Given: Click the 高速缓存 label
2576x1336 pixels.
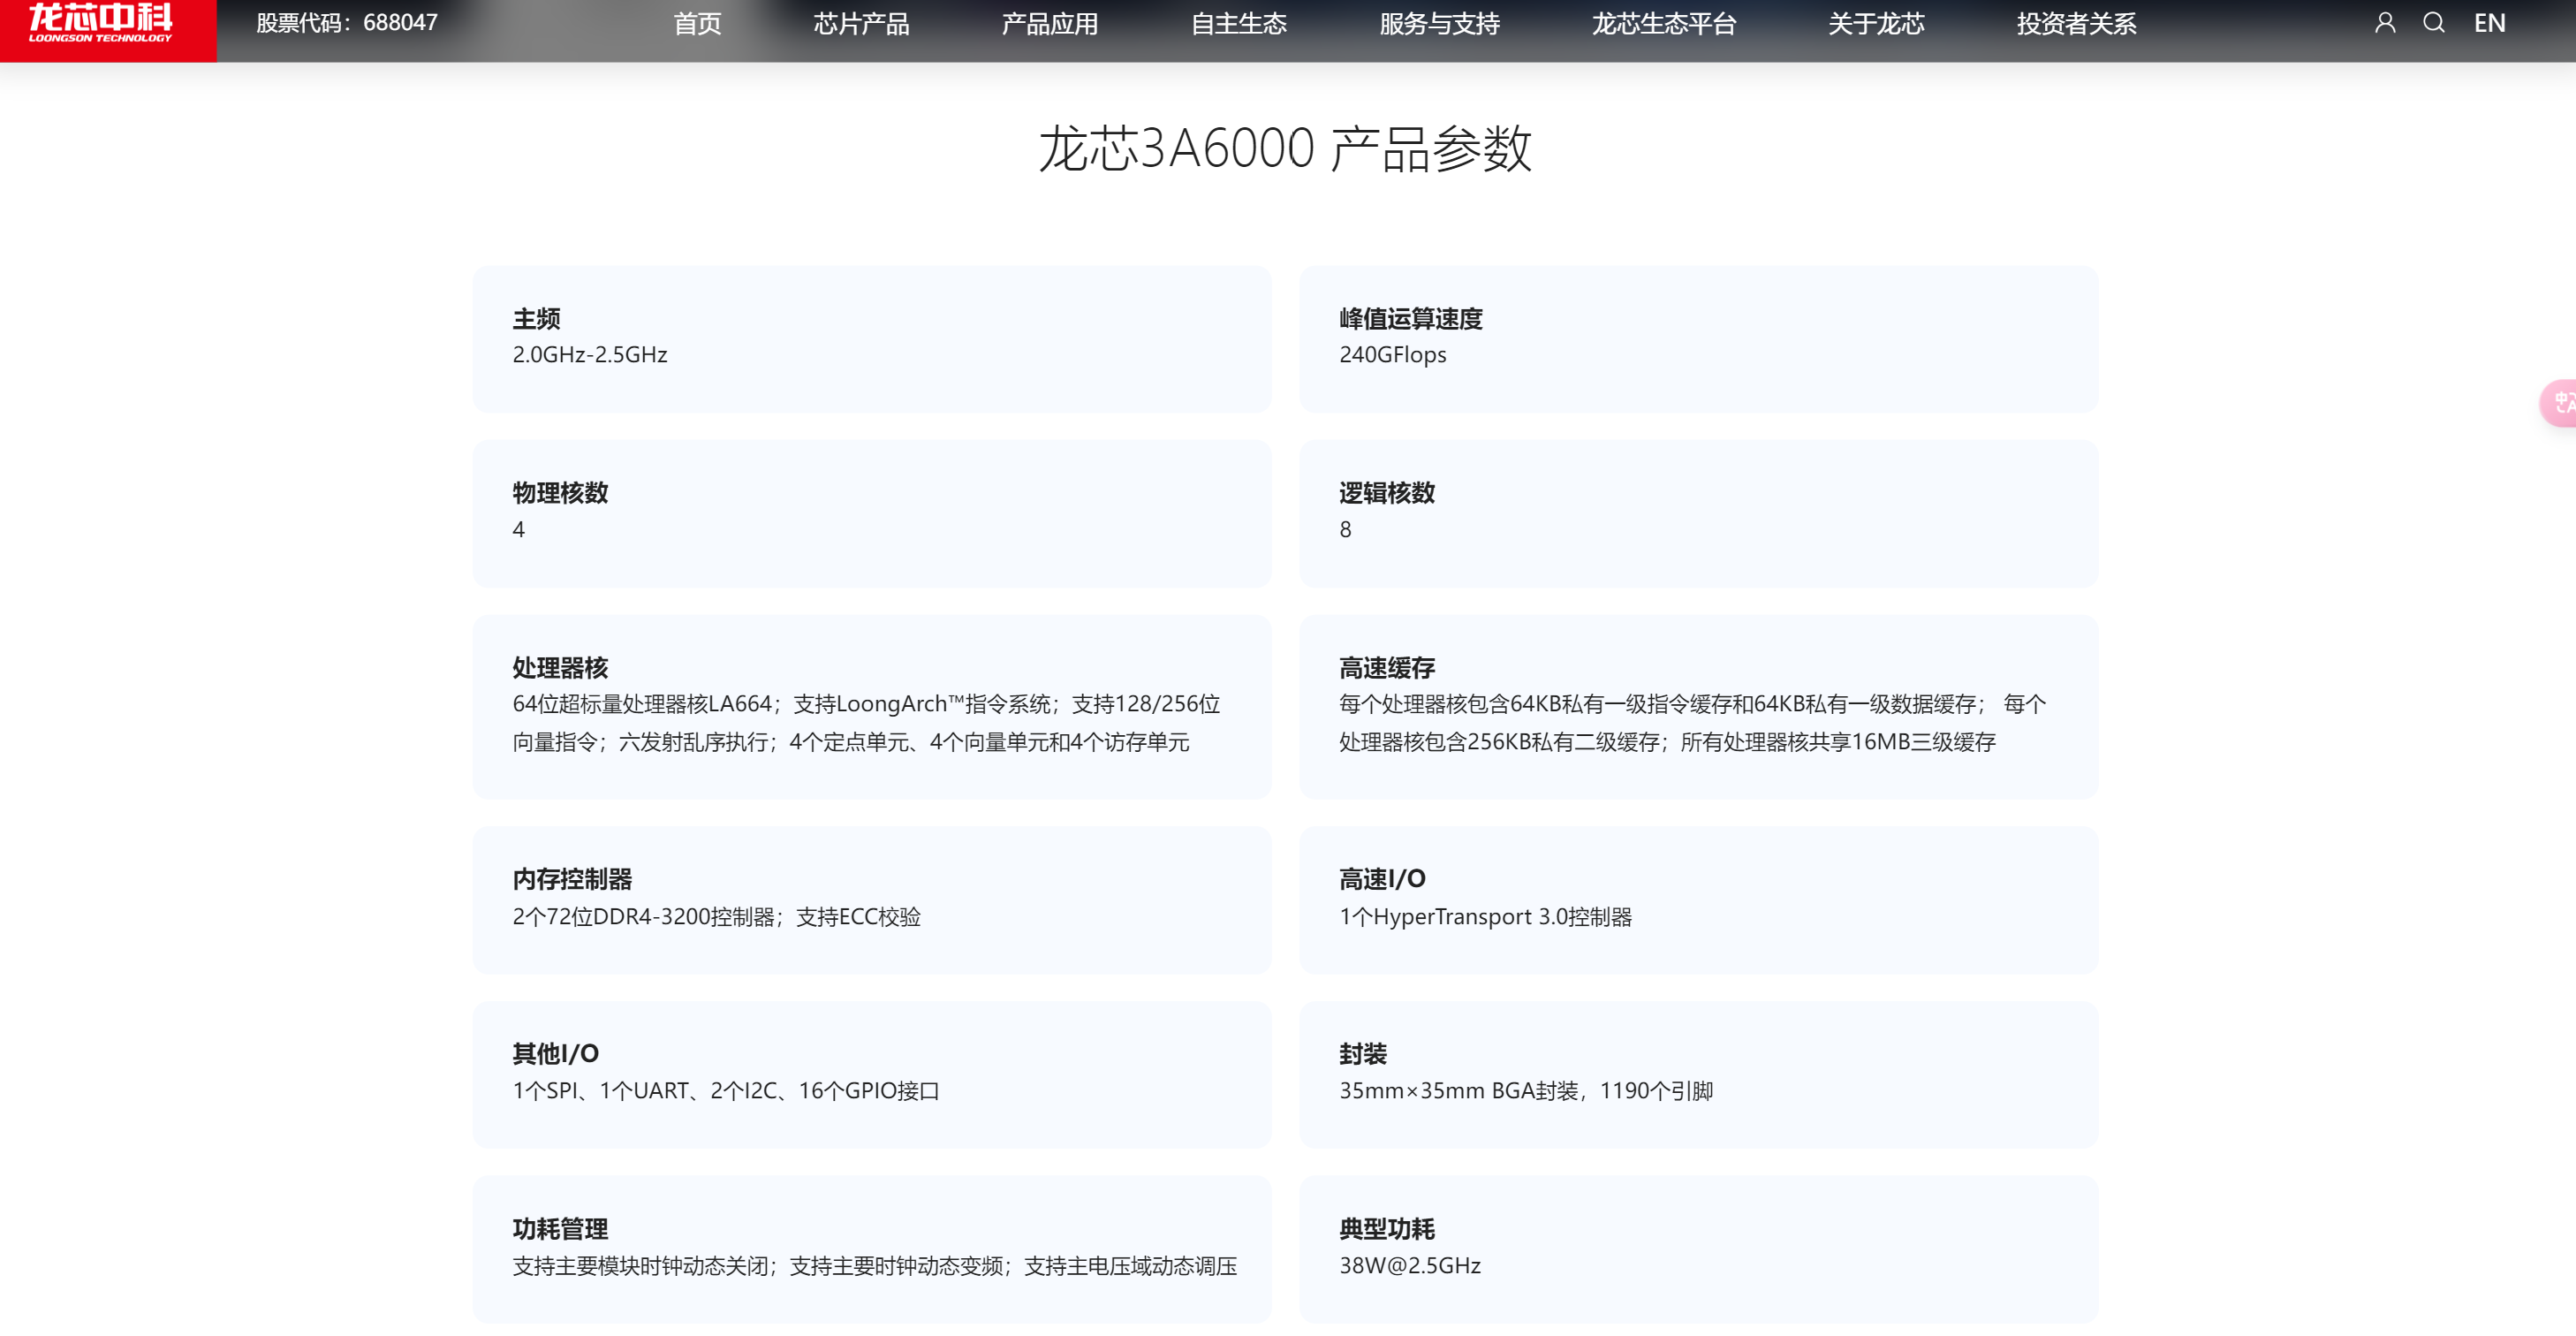Looking at the screenshot, I should click(1386, 667).
